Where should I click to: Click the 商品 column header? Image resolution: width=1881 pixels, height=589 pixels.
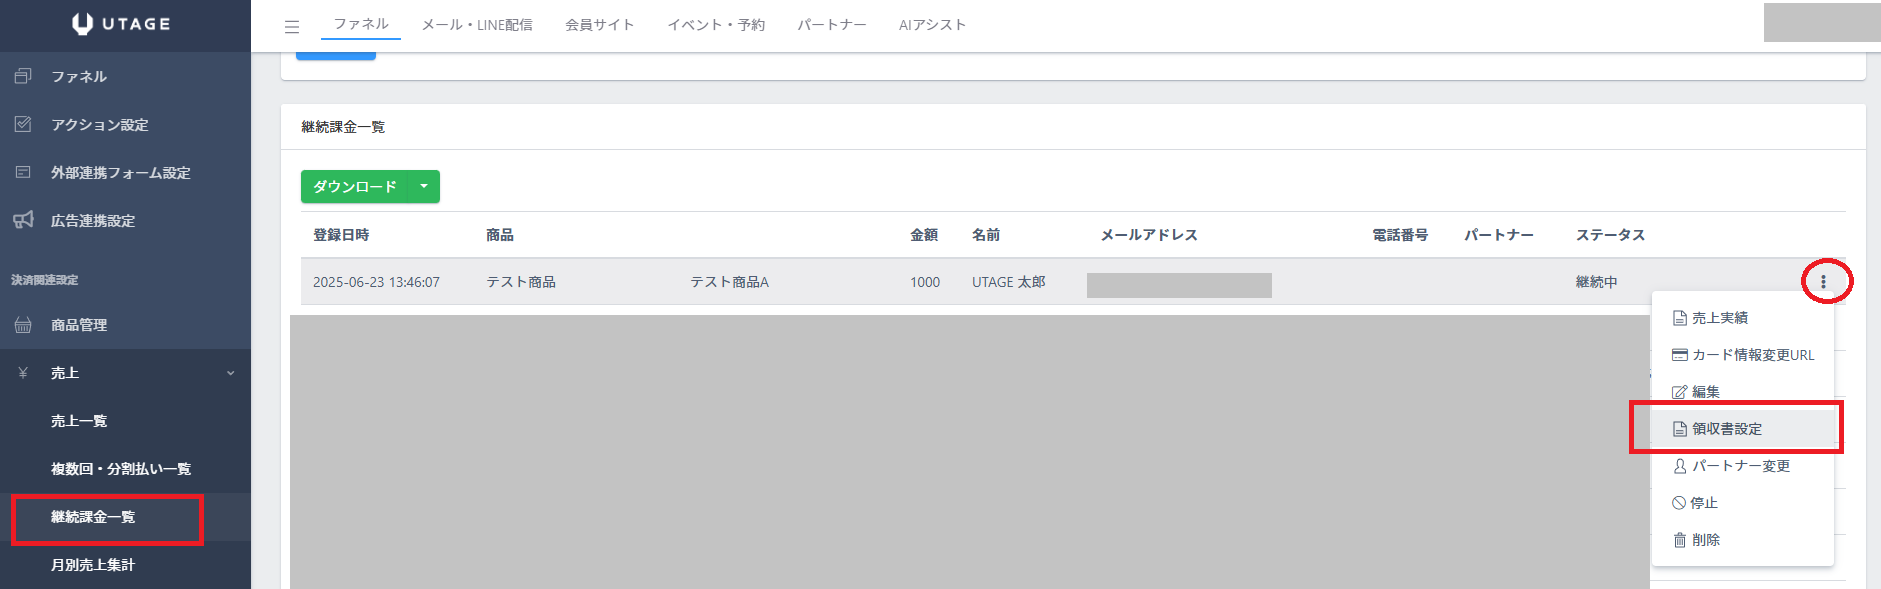click(500, 235)
